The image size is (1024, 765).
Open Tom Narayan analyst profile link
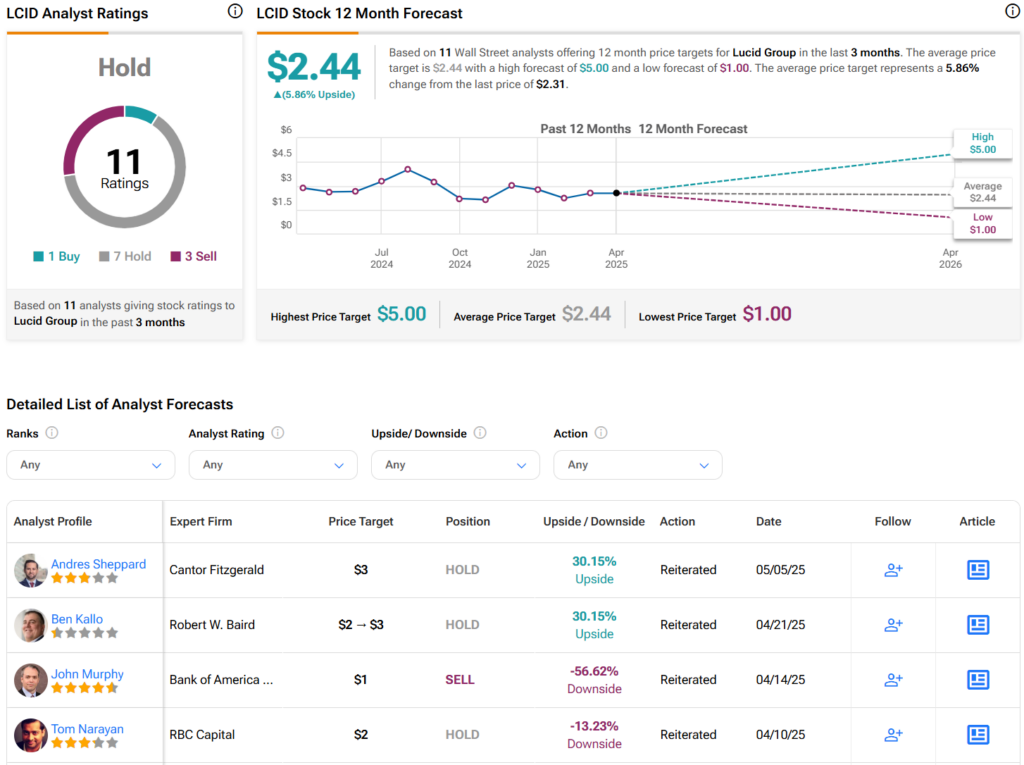[x=87, y=729]
